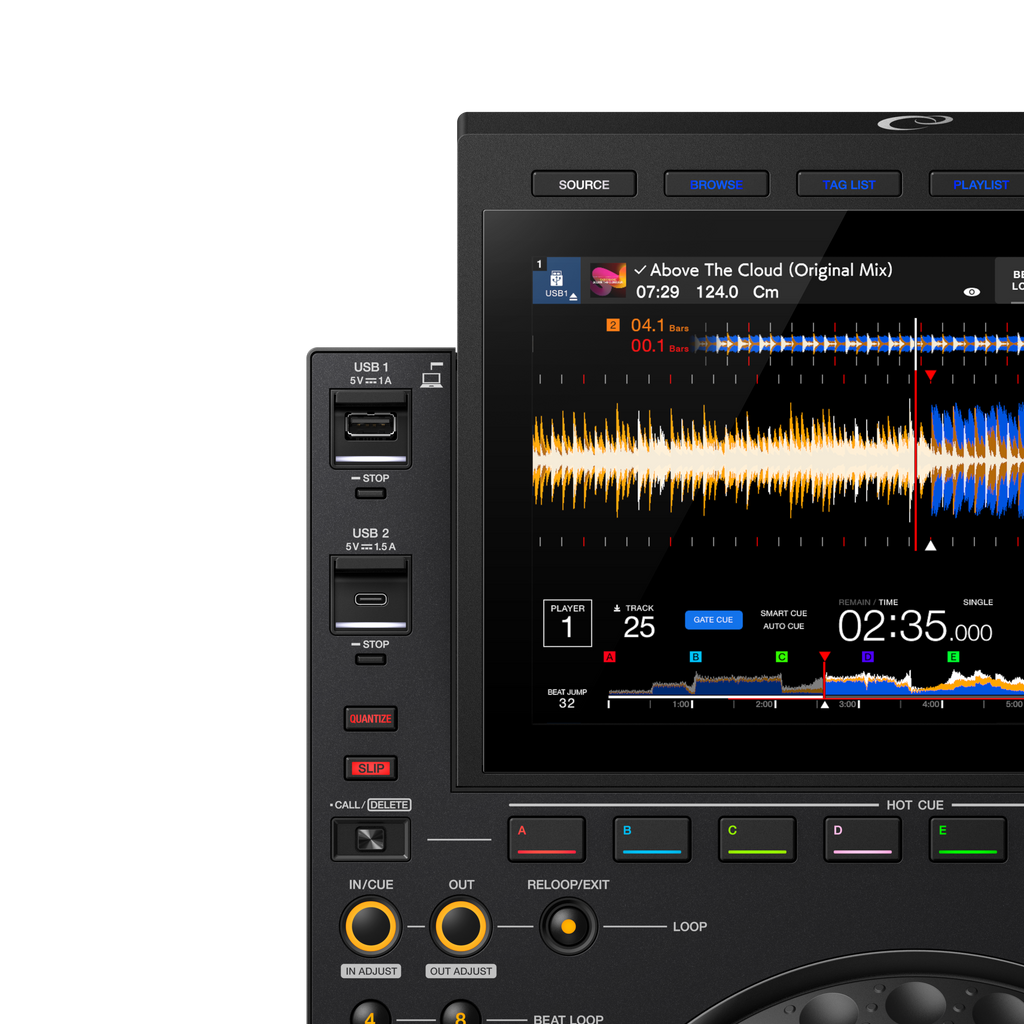This screenshot has width=1024, height=1024.
Task: Push the IN/CUE loop button
Action: 370,926
